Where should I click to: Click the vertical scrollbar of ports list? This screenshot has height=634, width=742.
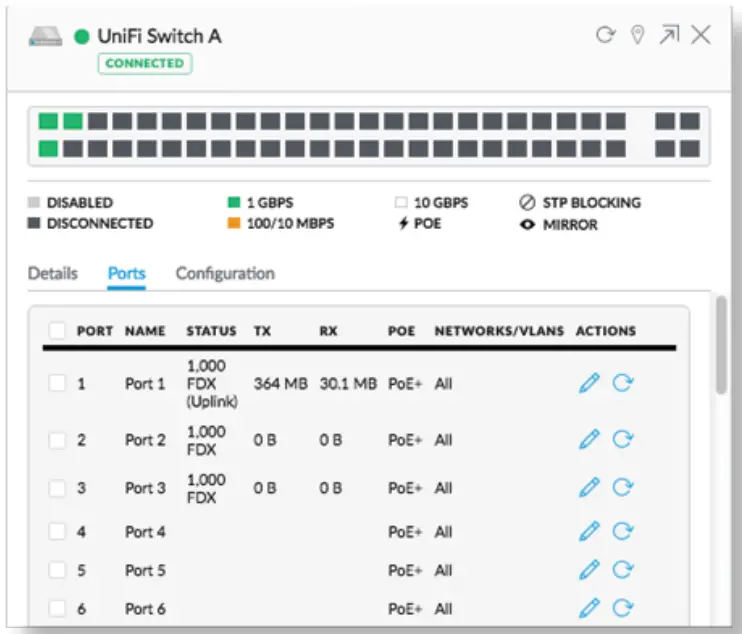click(x=721, y=345)
